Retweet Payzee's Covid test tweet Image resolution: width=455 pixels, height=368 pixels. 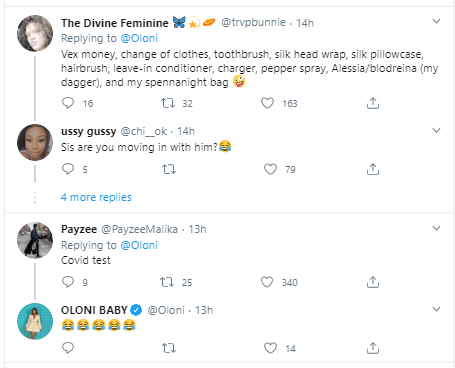(167, 282)
